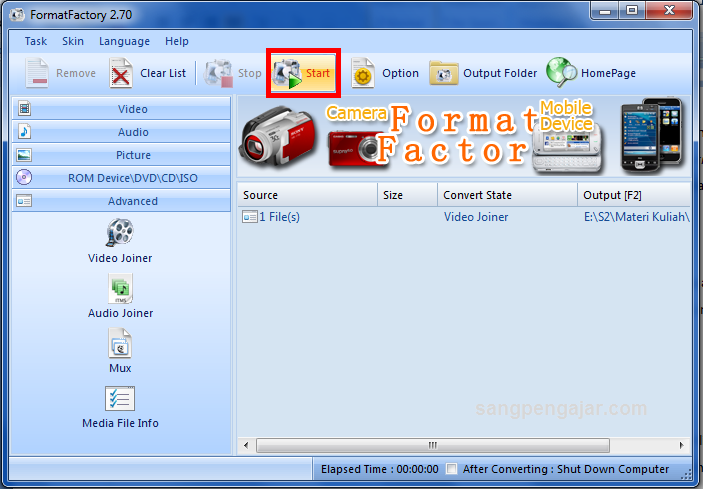Viewport: 703px width, 489px height.
Task: Expand the Audio category panel
Action: (x=121, y=132)
